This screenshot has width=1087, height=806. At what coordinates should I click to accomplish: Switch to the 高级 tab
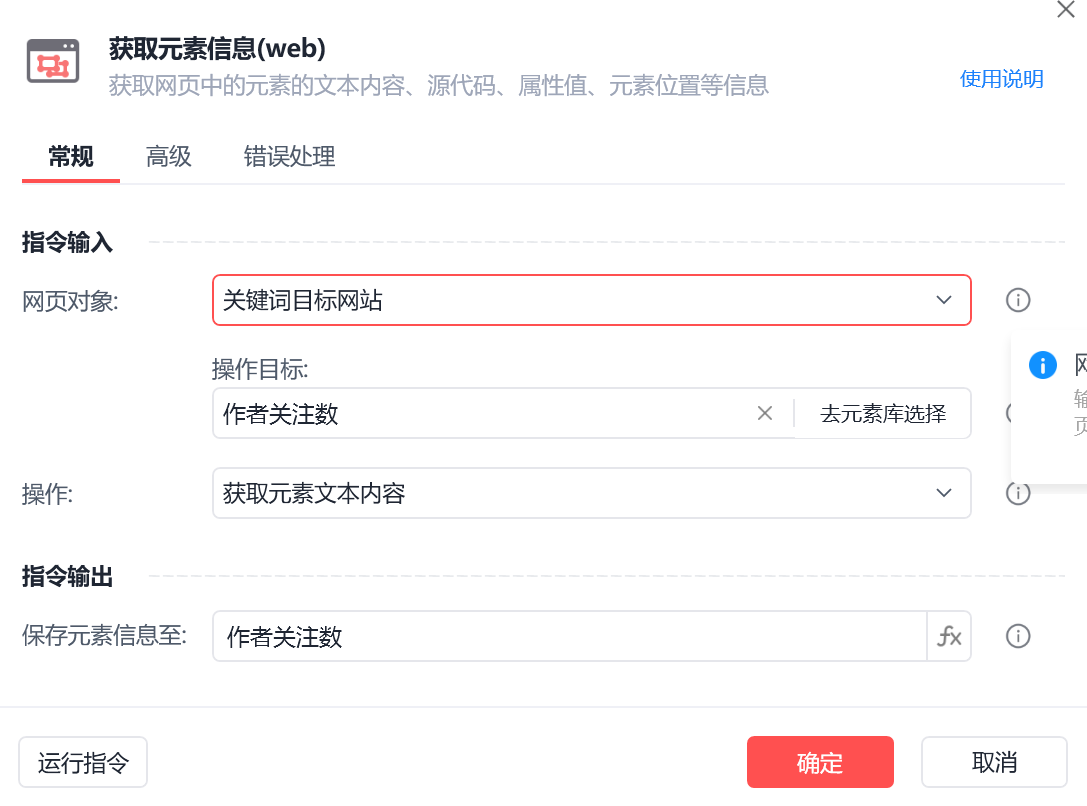click(168, 157)
